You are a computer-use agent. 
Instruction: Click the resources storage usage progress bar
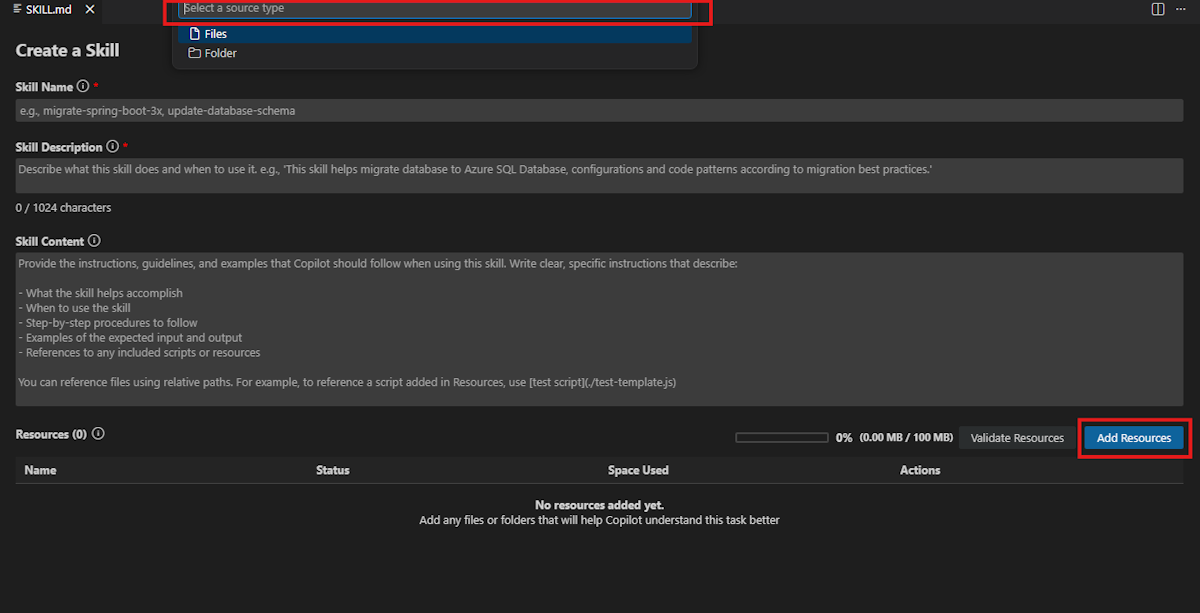tap(781, 438)
